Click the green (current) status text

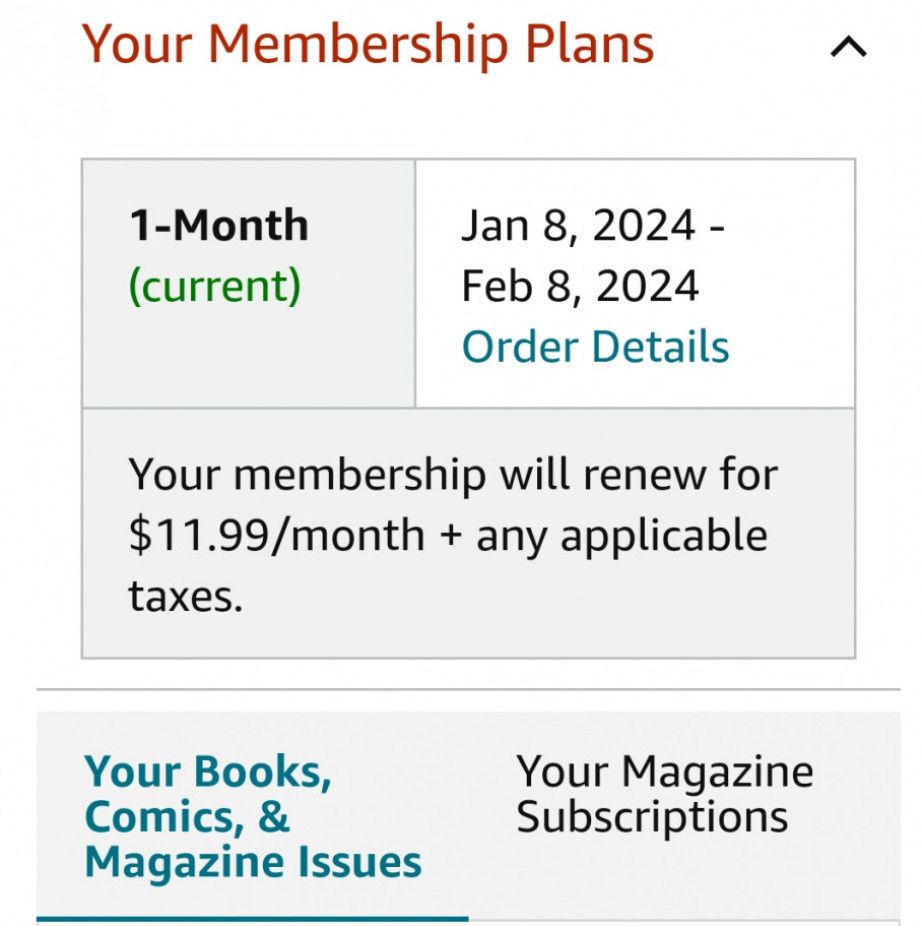214,287
